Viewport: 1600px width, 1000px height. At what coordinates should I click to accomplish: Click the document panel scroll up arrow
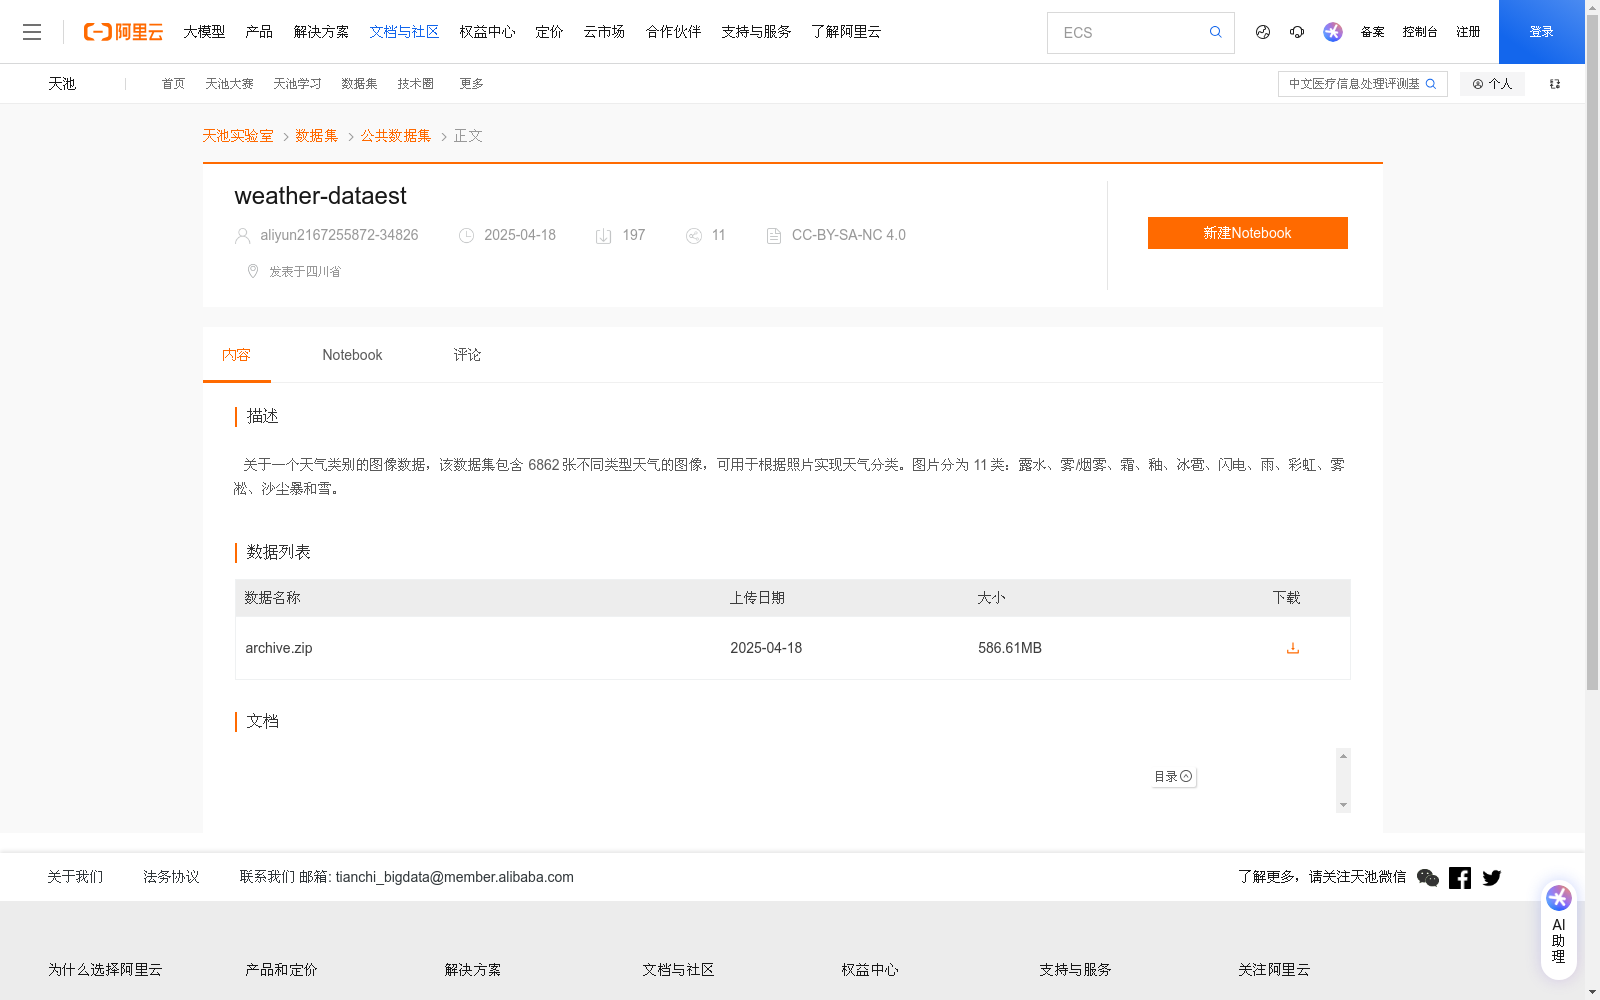click(1343, 756)
